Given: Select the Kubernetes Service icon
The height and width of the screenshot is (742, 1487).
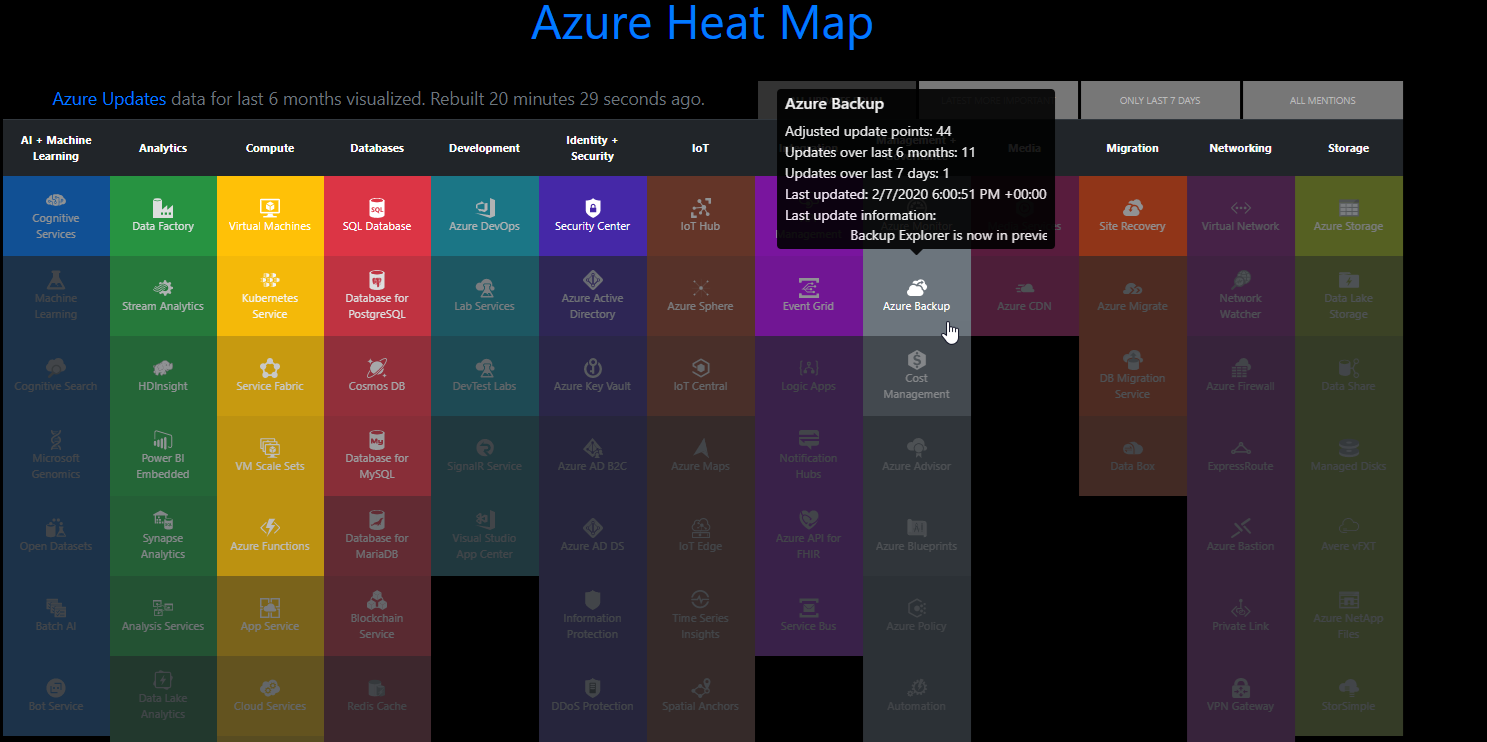Looking at the screenshot, I should (270, 279).
